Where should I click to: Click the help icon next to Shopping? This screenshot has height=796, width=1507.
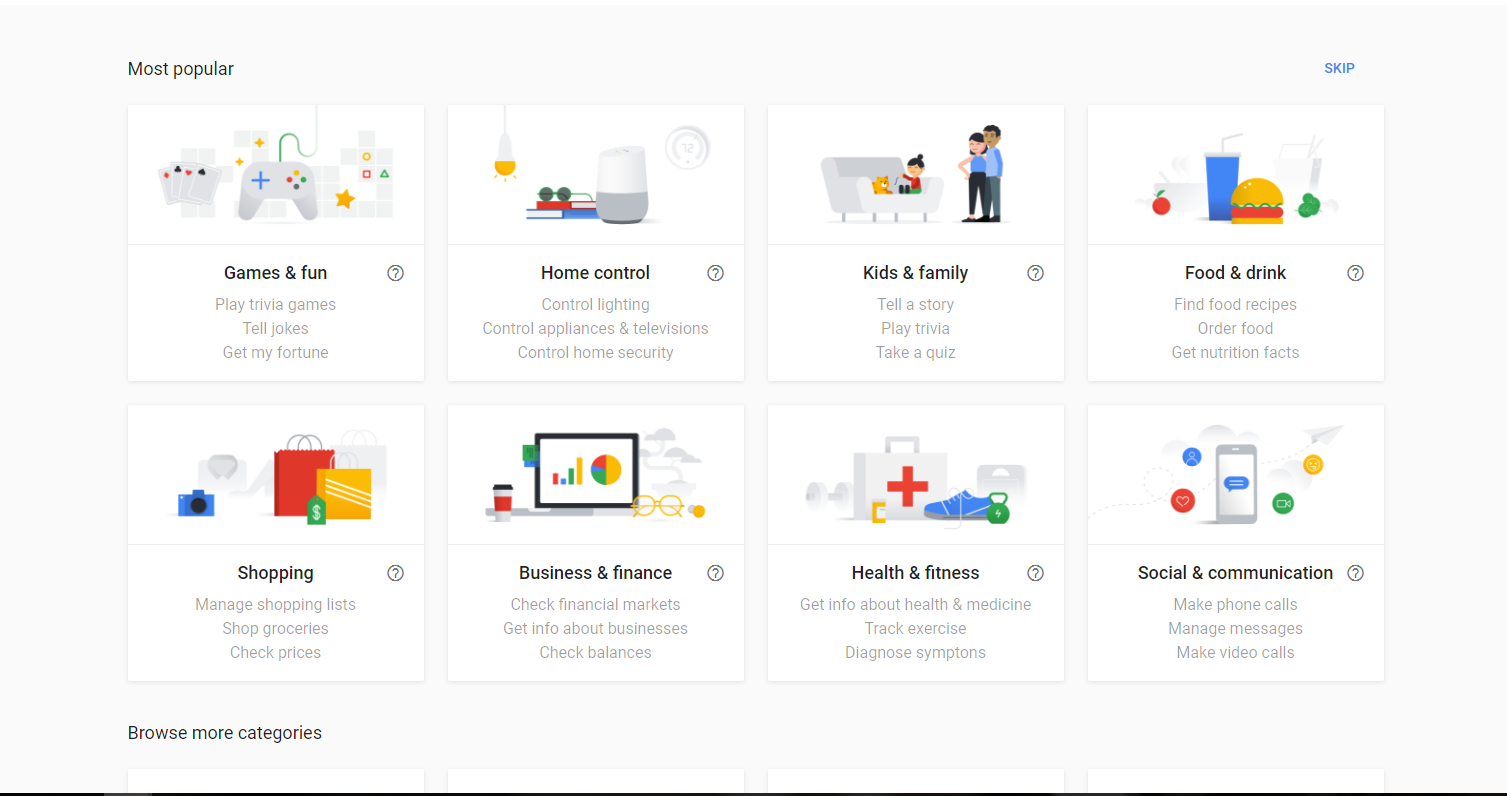click(395, 572)
